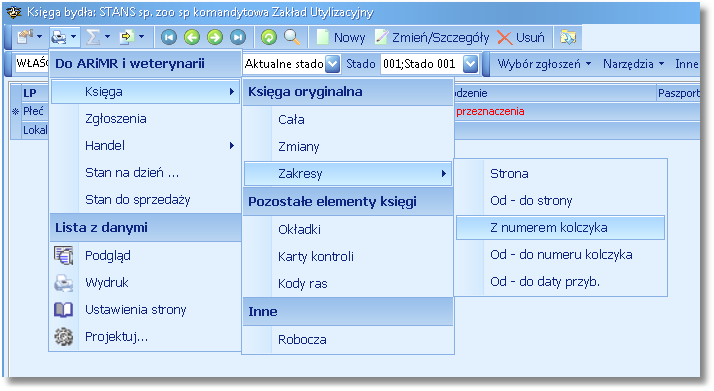714x391 pixels.
Task: Open the Inne toolbar menu
Action: 687,64
